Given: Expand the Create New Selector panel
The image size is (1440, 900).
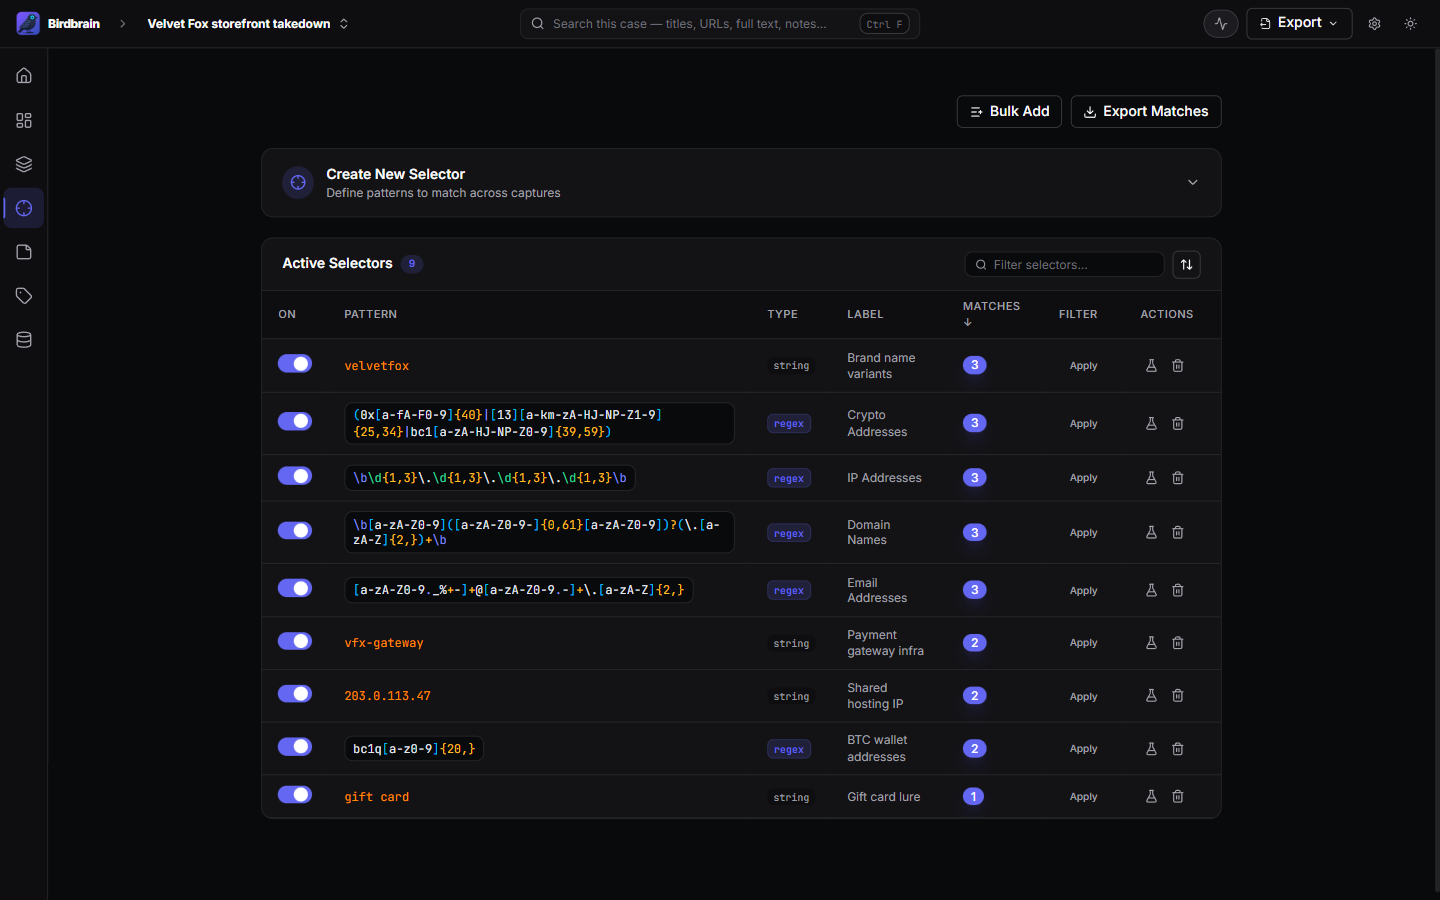Looking at the screenshot, I should click(741, 183).
